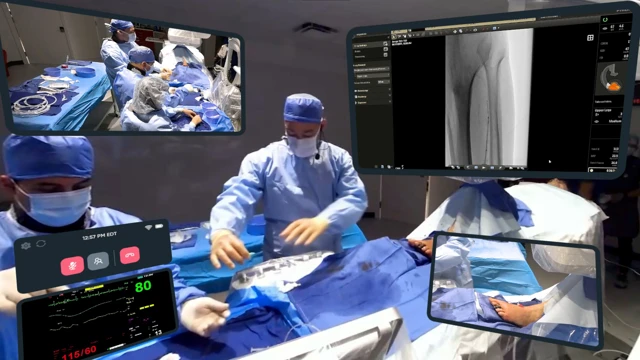Viewport: 640px width, 360px height.
Task: Play the angiogram run from bottom toolbar
Action: pos(484,167)
